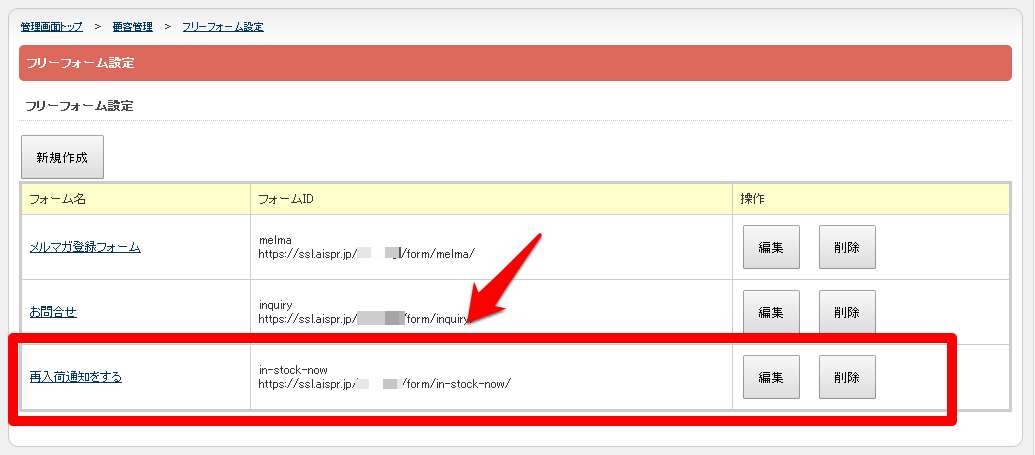Go to 顧客管理 in the breadcrumb
The width and height of the screenshot is (1035, 455).
tap(133, 27)
